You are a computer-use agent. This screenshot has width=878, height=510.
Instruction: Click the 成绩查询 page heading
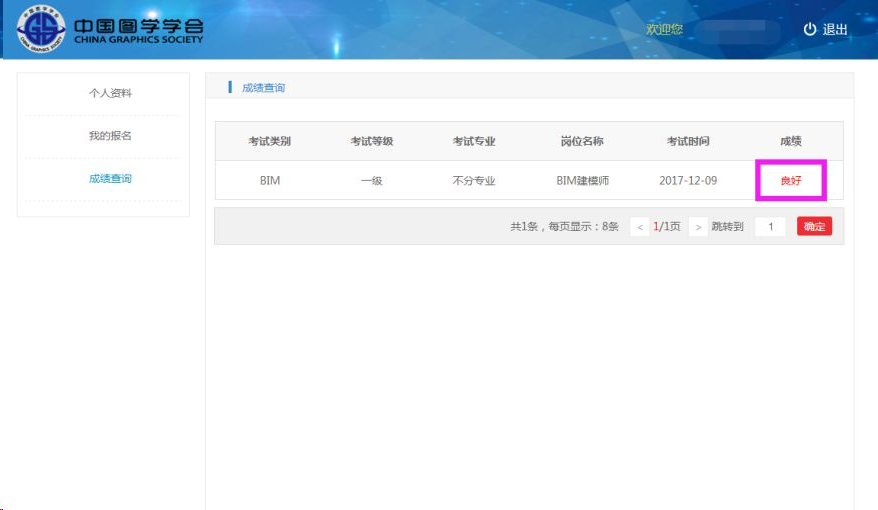click(263, 88)
